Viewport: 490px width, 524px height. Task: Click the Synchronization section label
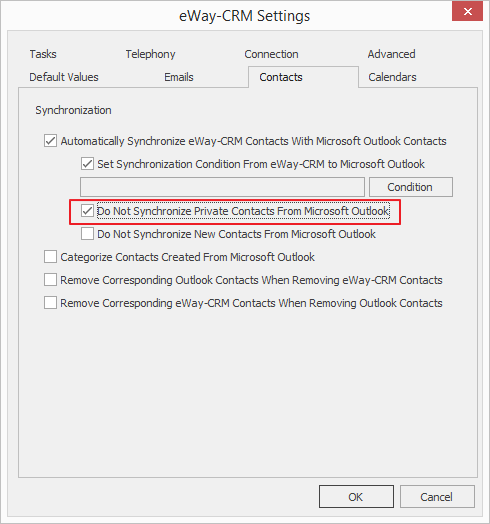(x=73, y=110)
